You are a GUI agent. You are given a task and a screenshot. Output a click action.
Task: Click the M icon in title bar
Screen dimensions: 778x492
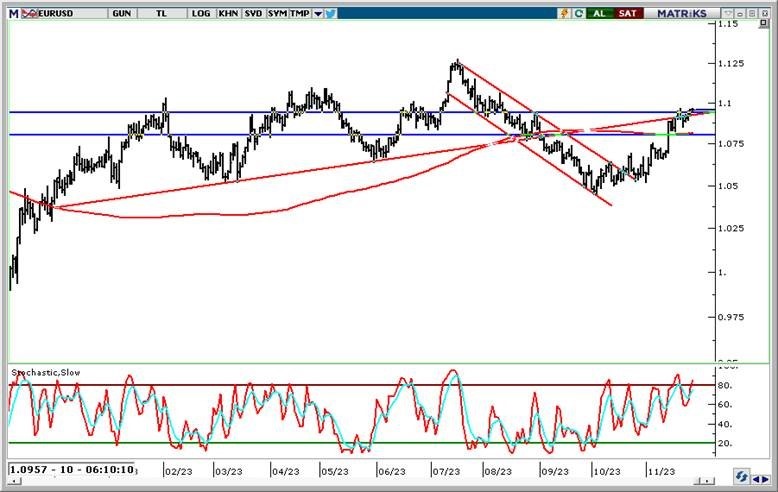pos(10,13)
